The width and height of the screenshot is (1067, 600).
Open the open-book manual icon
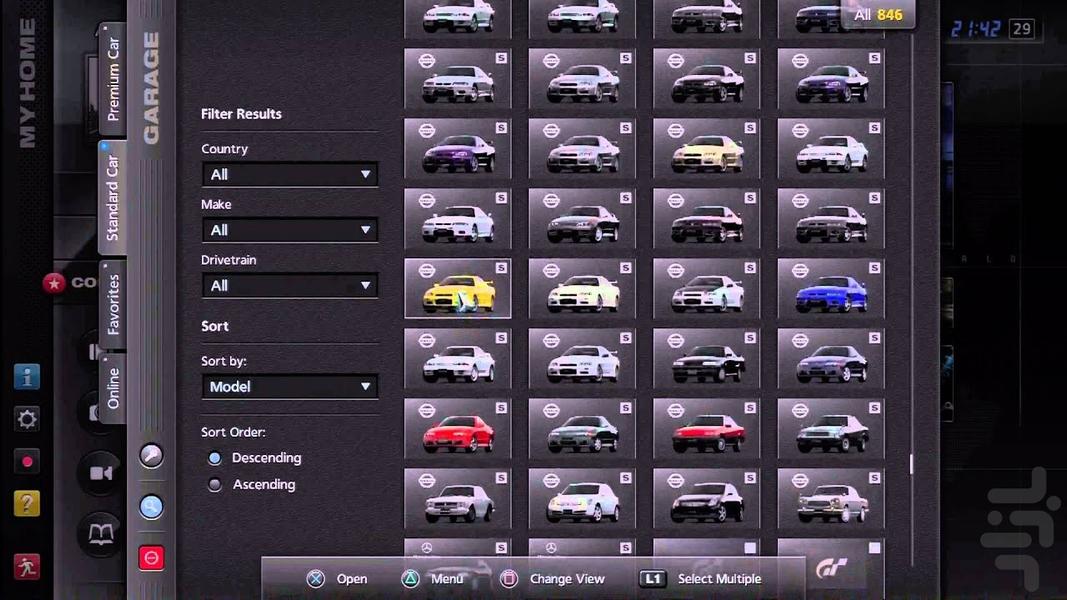101,534
